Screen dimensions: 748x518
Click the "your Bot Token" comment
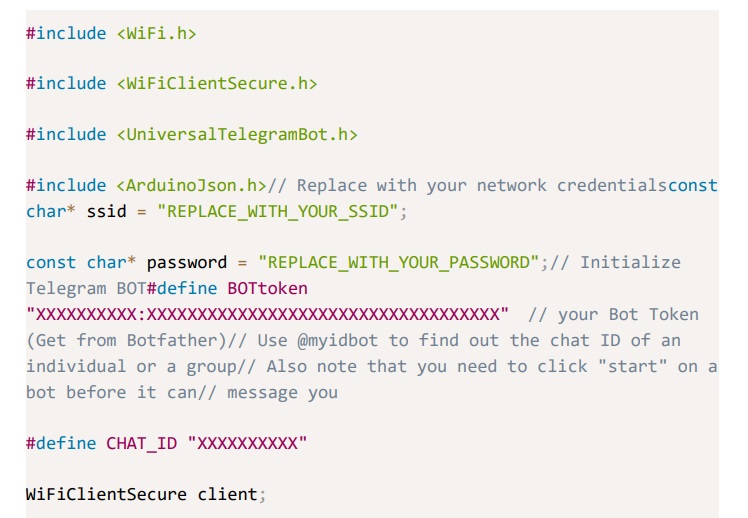tap(628, 314)
